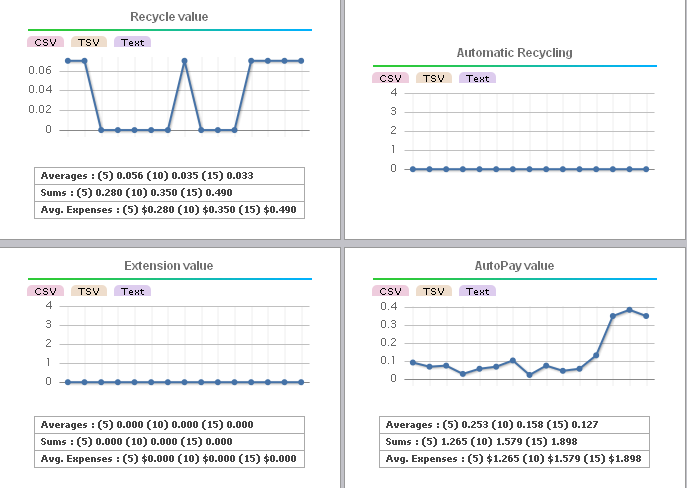Click the 0.3 axis label in AutoPay chart
This screenshot has width=687, height=488.
click(x=389, y=325)
